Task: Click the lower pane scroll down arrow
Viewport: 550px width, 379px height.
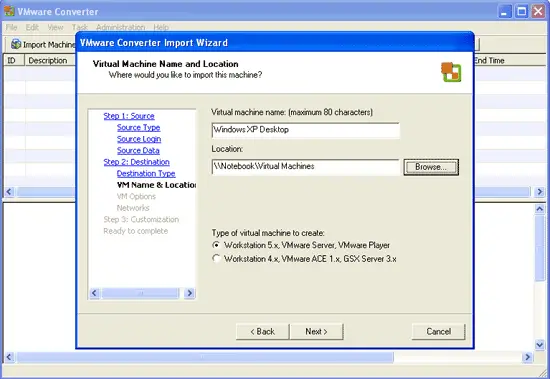Action: (x=539, y=345)
